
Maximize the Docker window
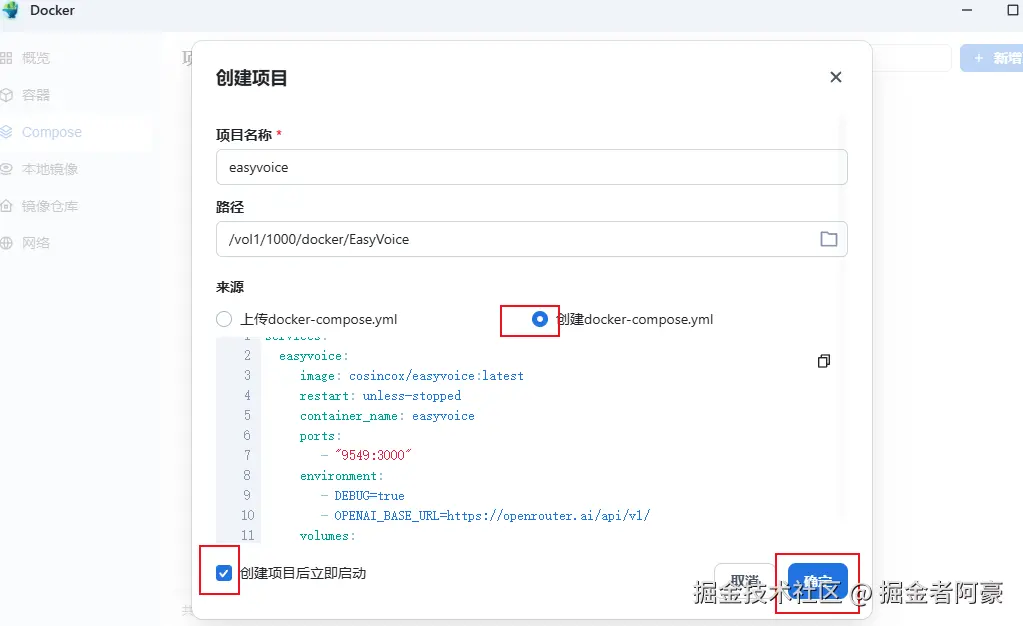pos(1013,10)
